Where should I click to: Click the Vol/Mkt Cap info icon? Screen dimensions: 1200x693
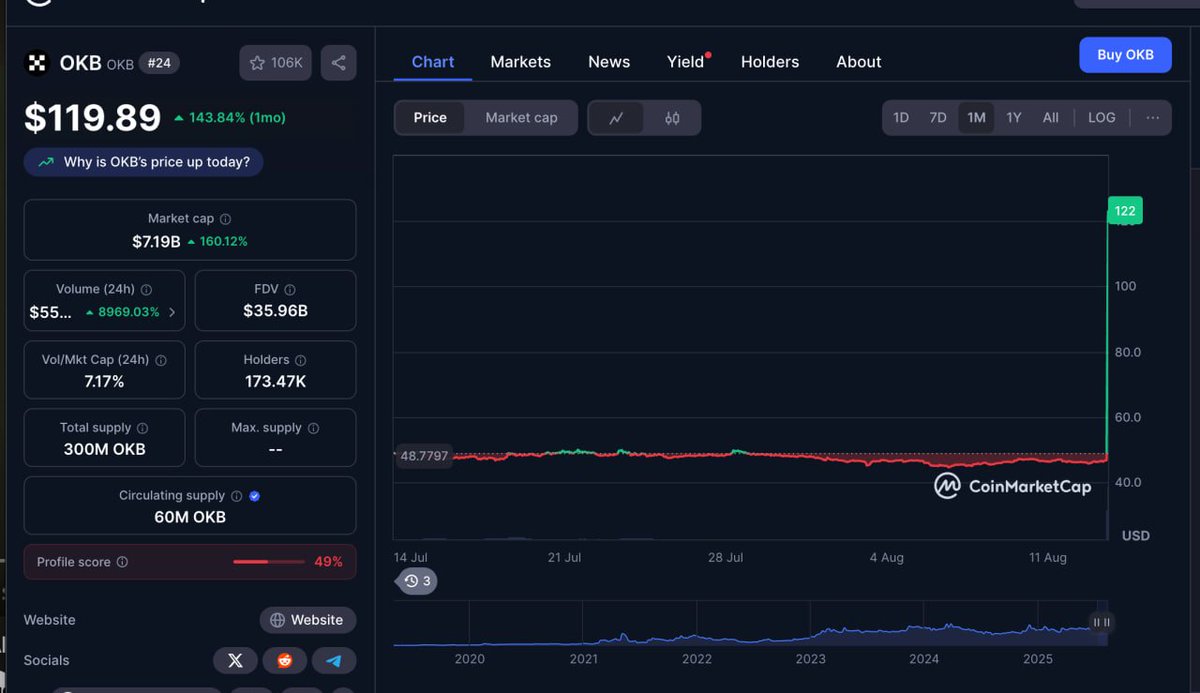(161, 360)
